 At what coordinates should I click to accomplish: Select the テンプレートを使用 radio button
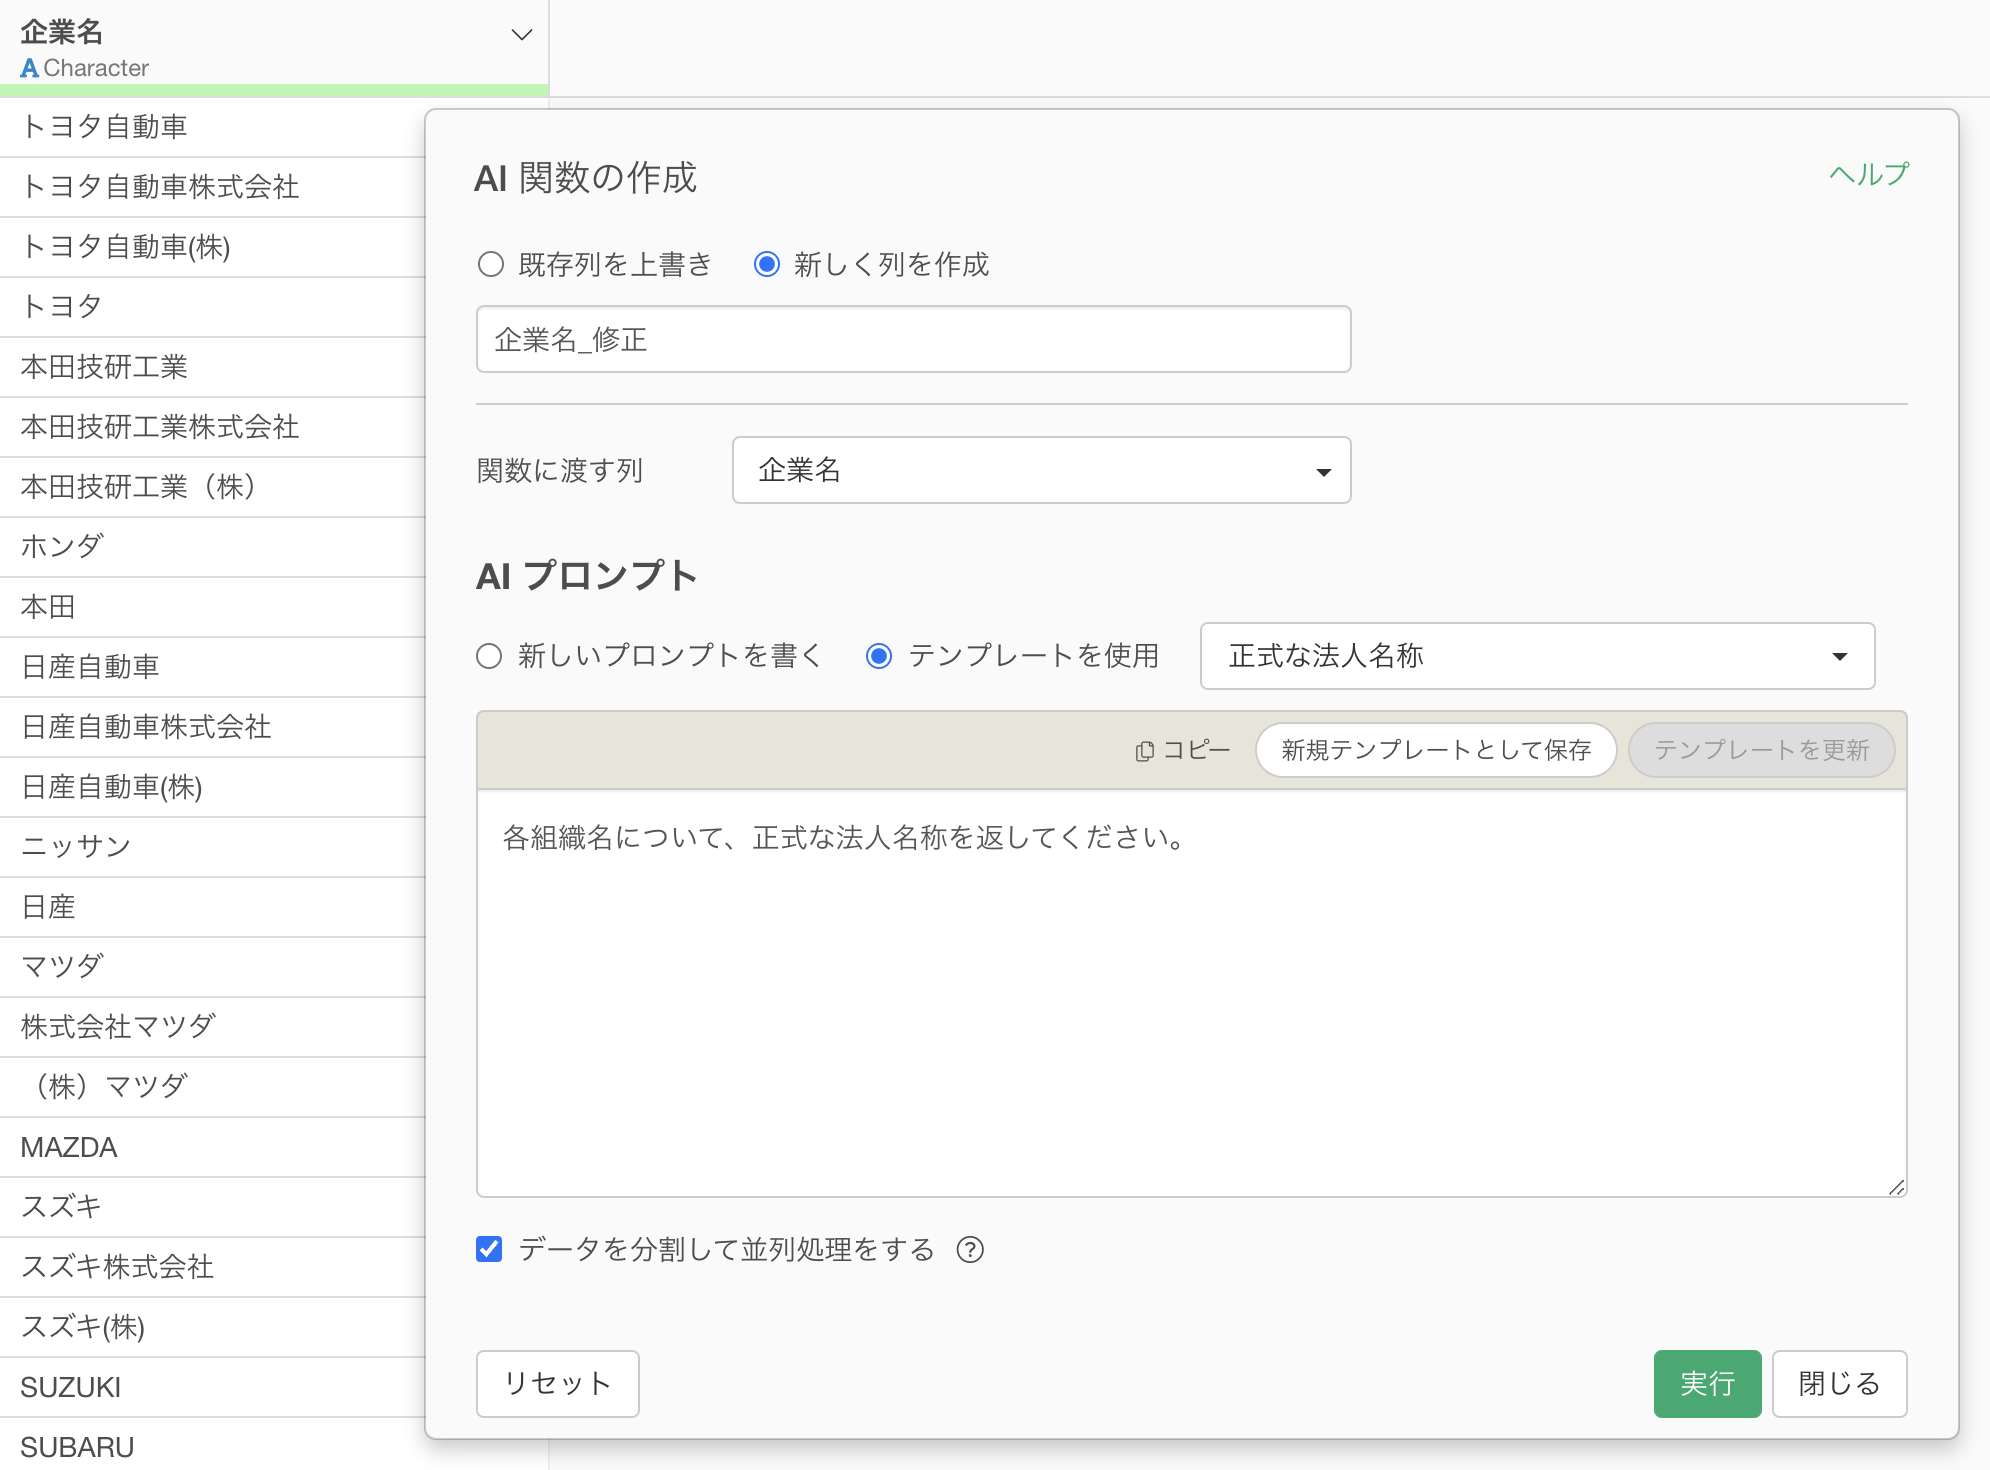pos(879,656)
